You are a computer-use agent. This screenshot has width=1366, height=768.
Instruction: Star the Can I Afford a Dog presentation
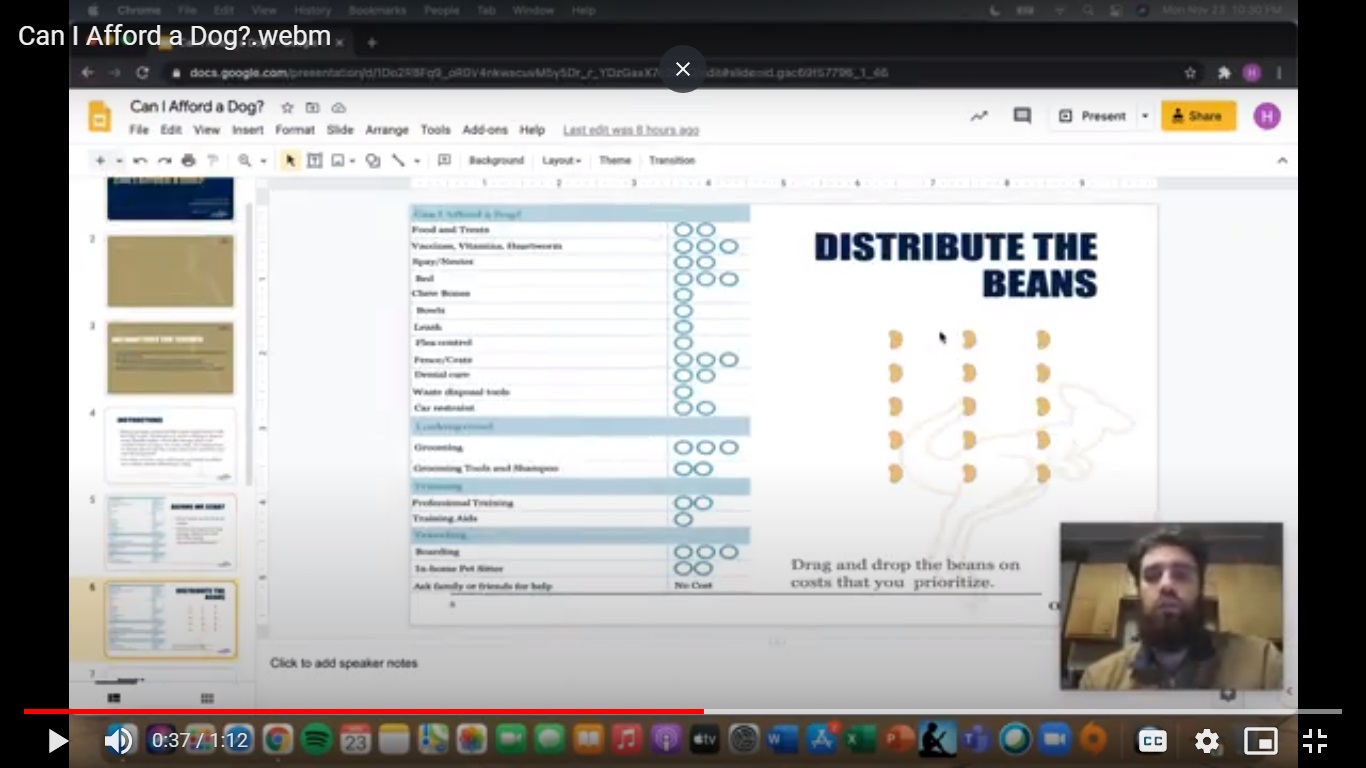click(x=287, y=107)
